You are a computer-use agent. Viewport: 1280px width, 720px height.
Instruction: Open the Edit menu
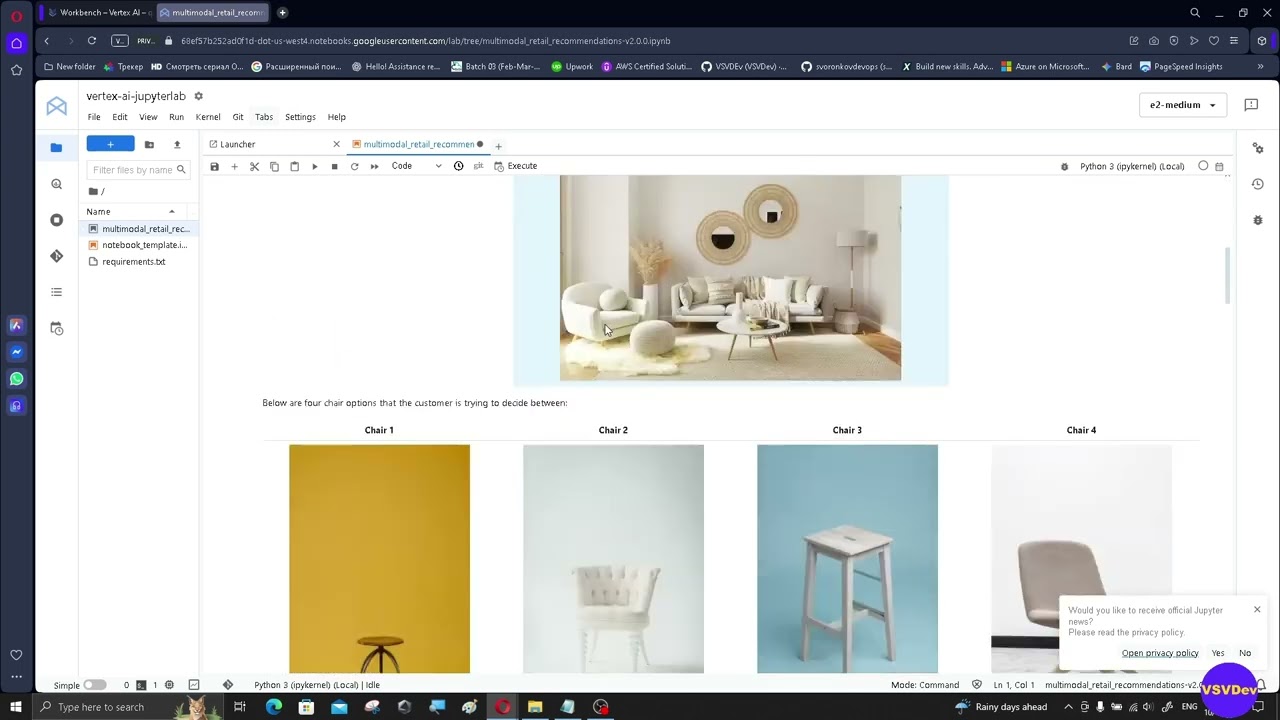tap(119, 117)
